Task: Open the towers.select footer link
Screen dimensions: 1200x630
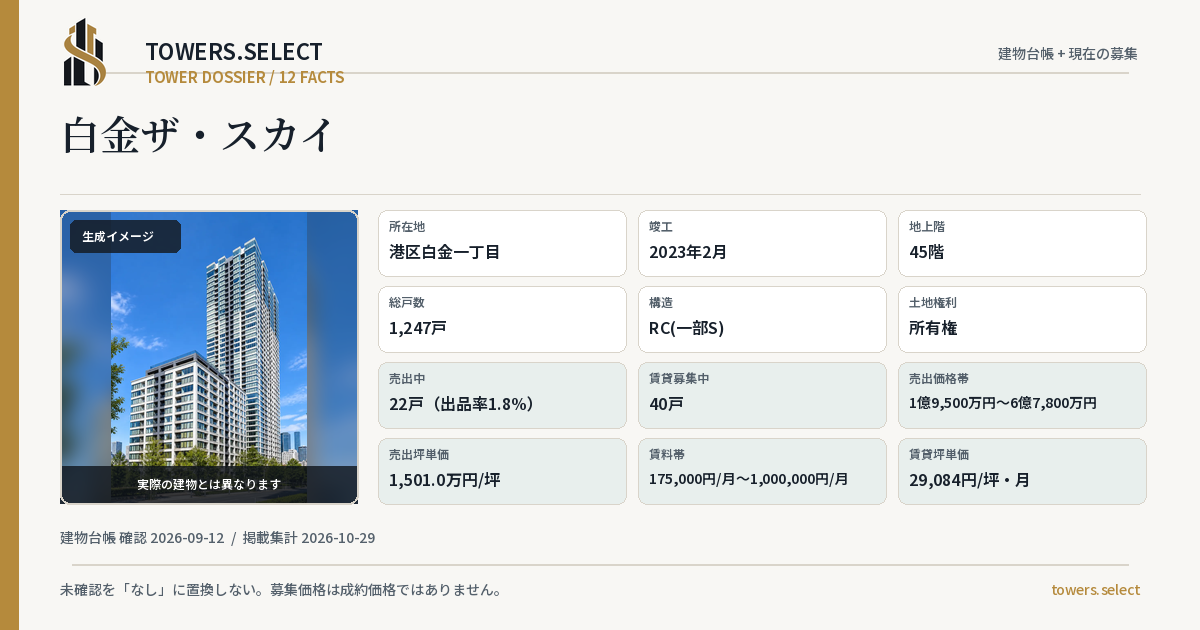Action: [1095, 590]
